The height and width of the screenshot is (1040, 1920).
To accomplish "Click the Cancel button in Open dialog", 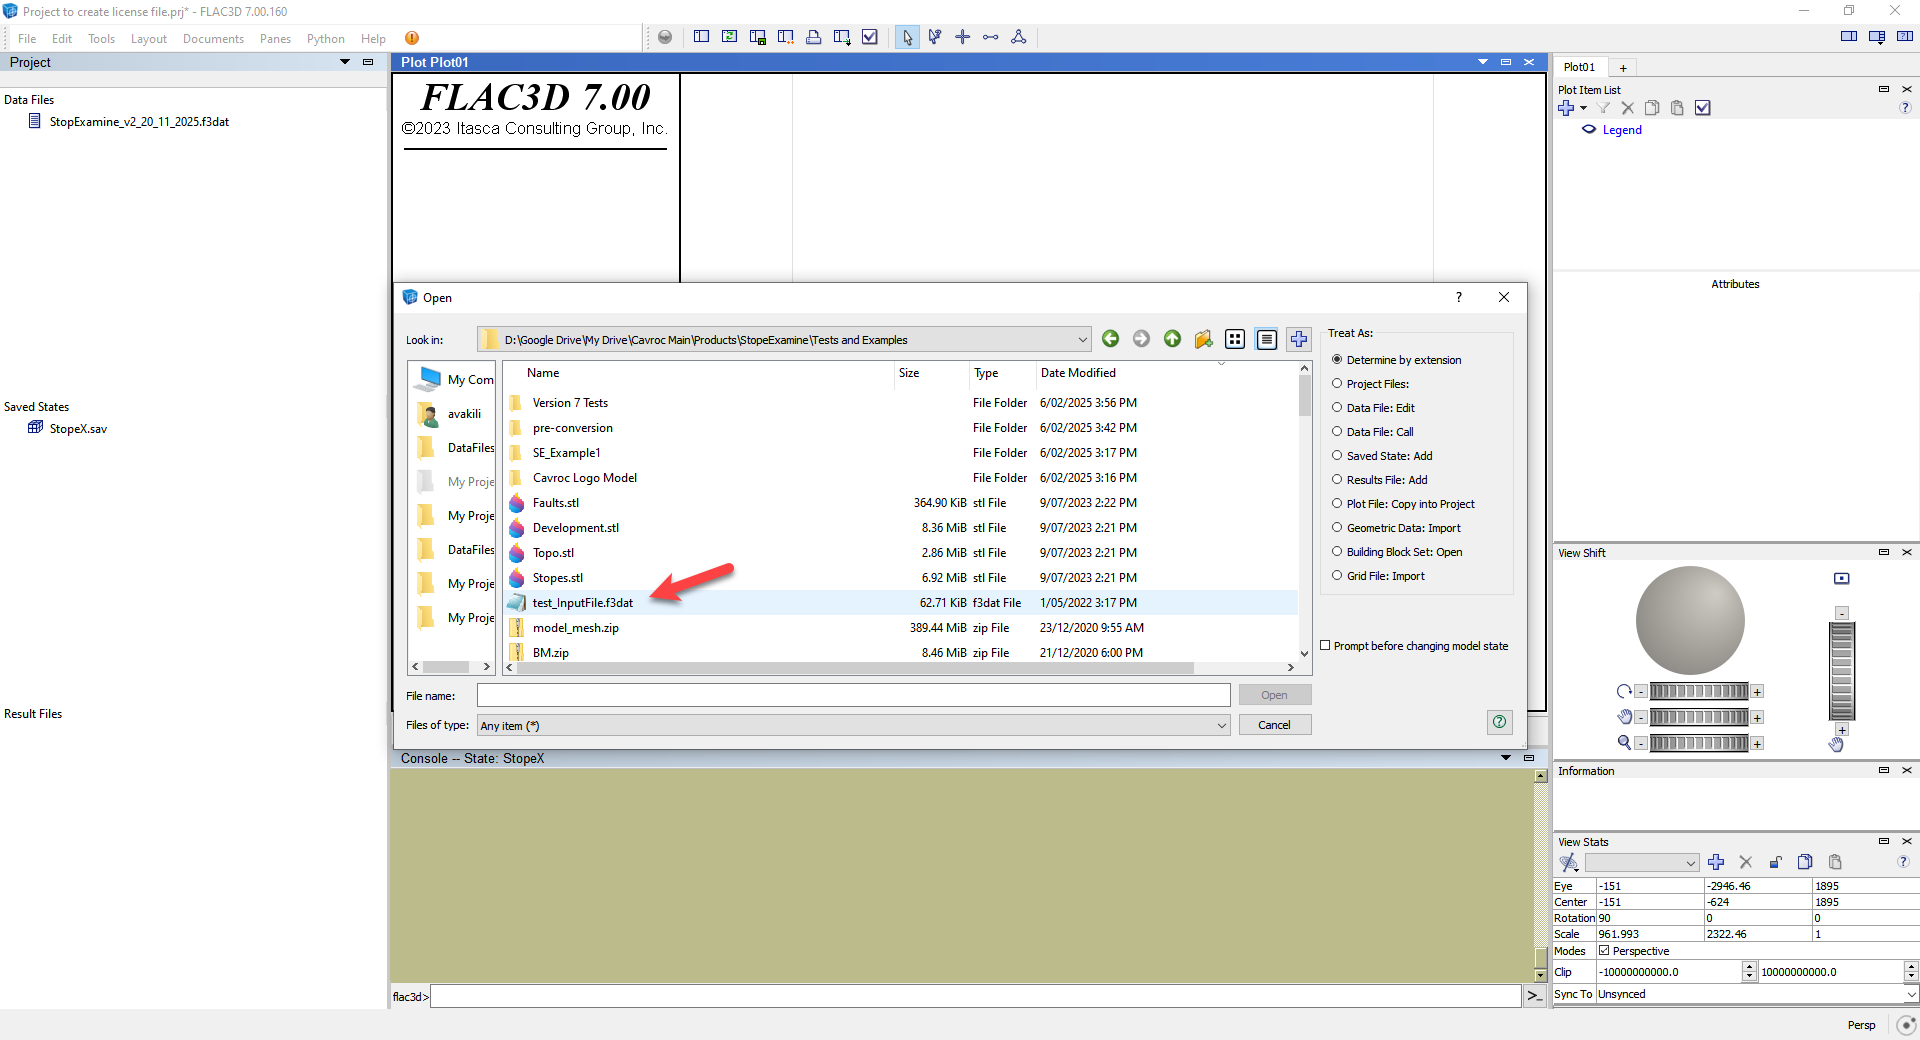I will (x=1274, y=725).
